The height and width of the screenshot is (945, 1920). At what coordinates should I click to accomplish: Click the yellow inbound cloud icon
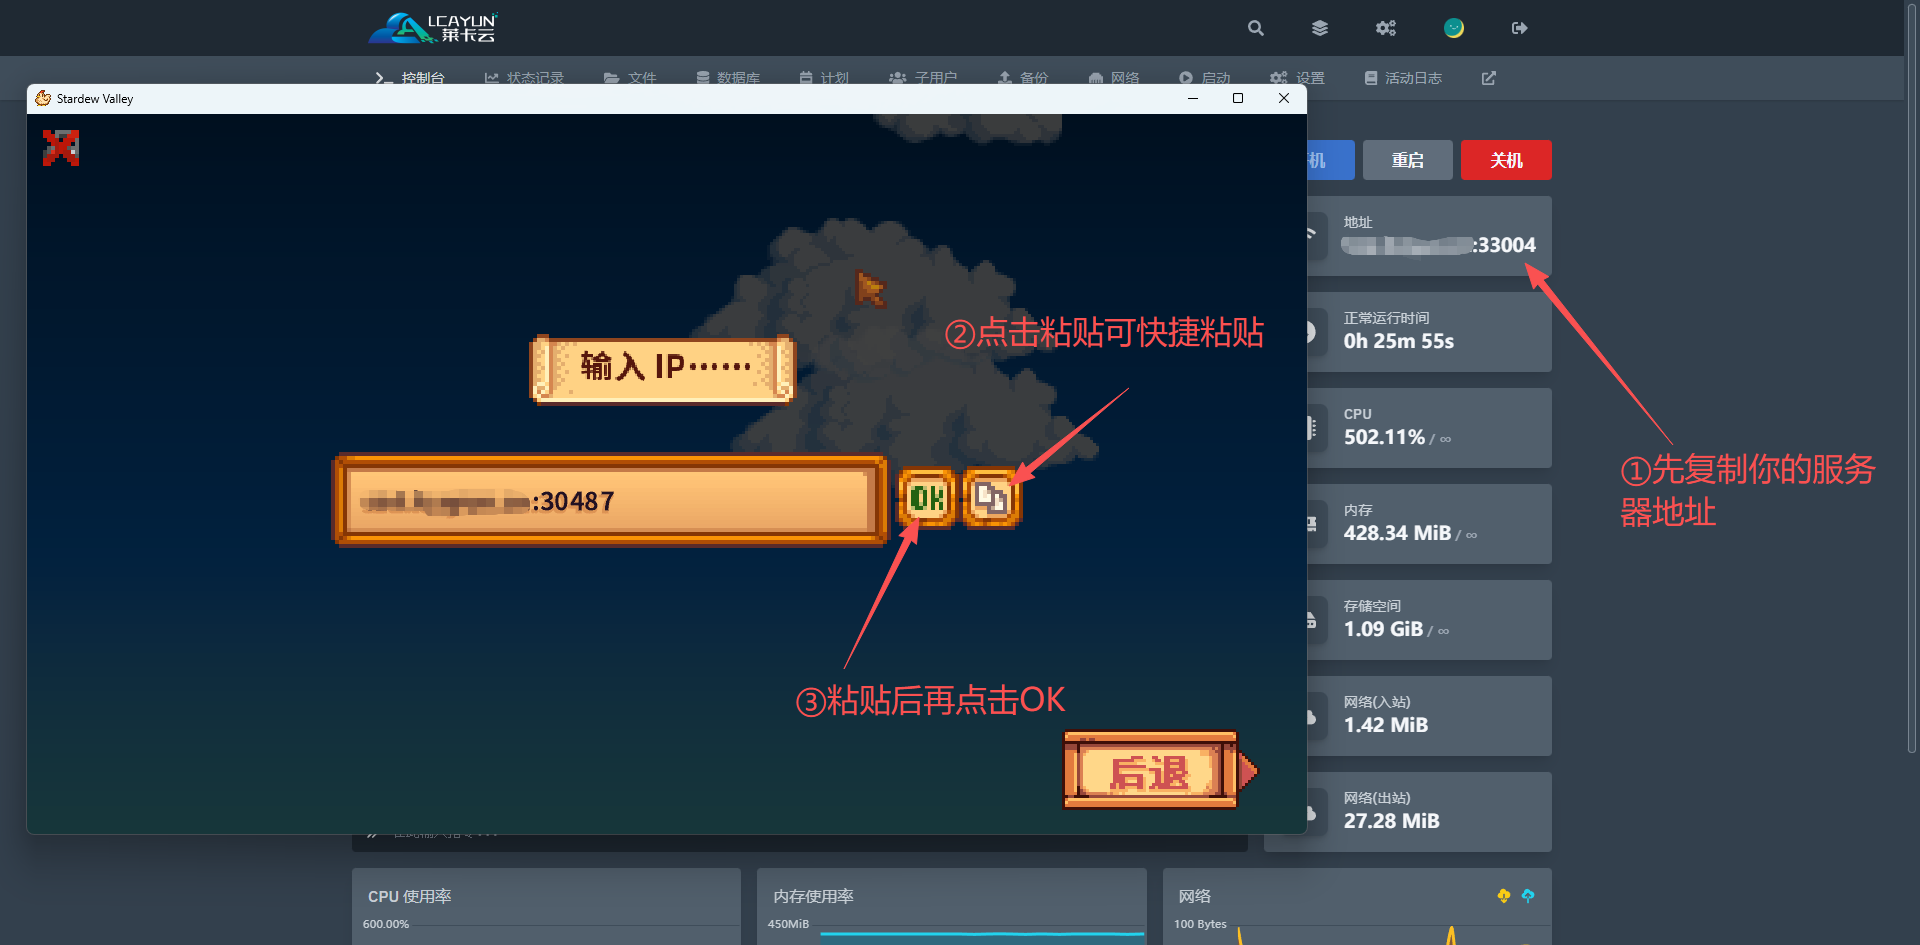1503,896
